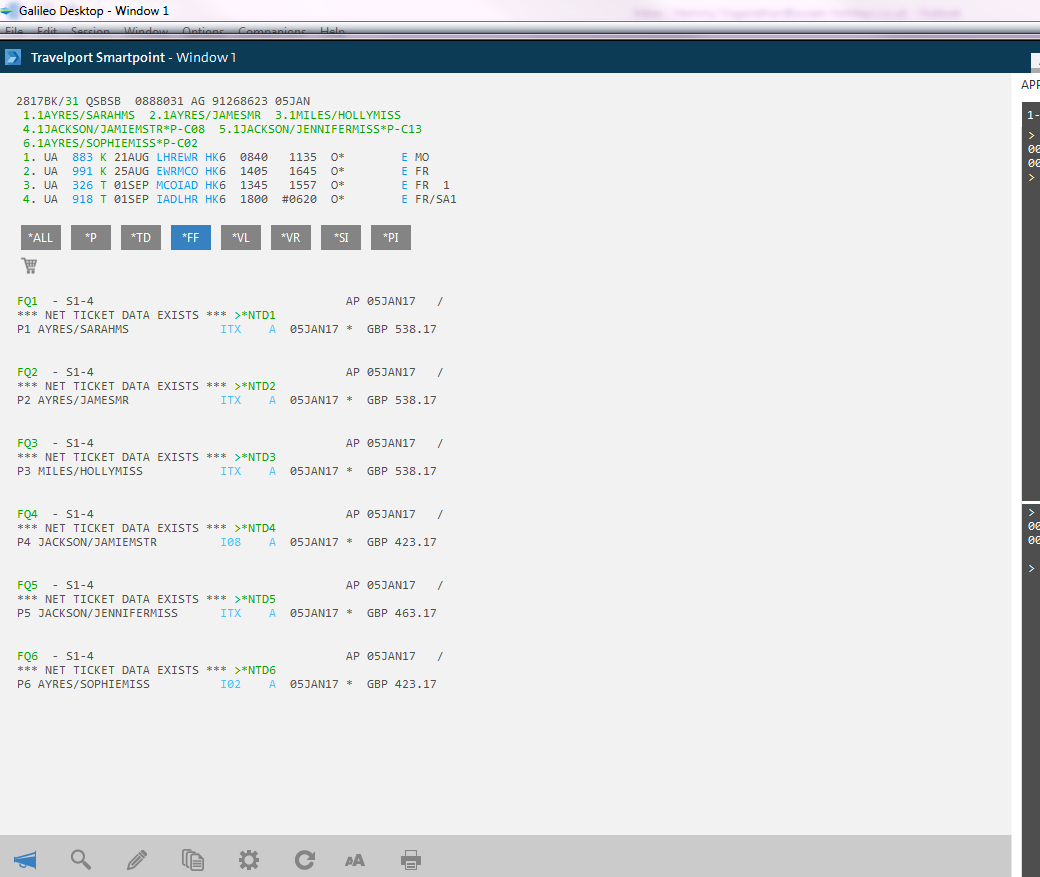The height and width of the screenshot is (877, 1040).
Task: Click flight number 883 link
Action: click(82, 157)
